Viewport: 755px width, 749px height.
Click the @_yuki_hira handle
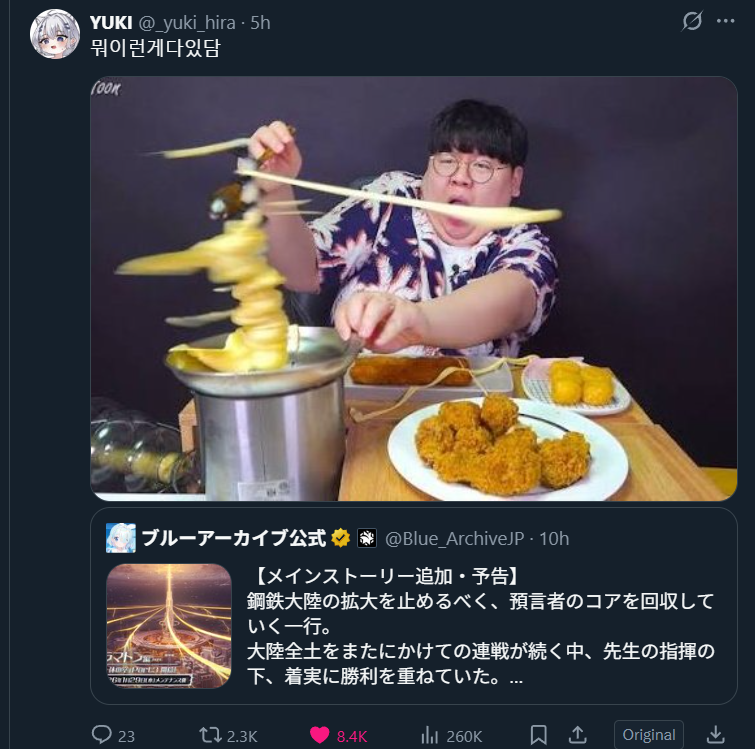pos(187,23)
